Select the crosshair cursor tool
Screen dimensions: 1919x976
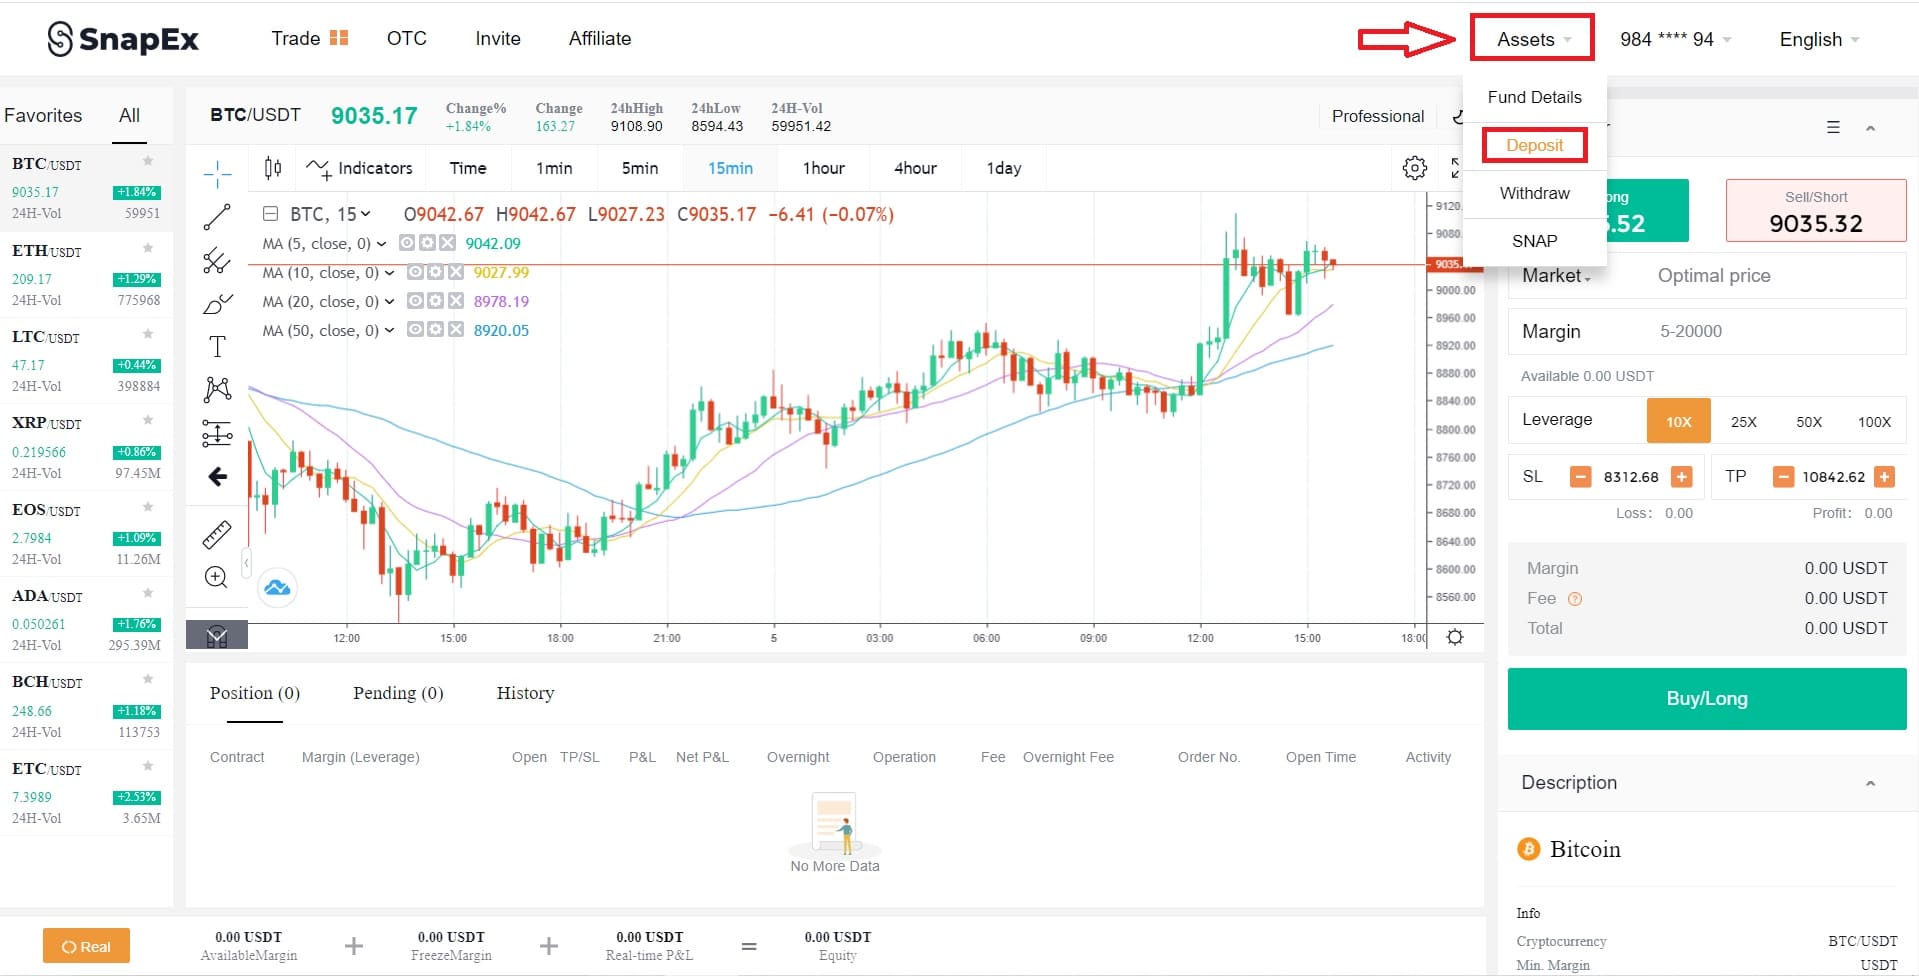click(217, 174)
